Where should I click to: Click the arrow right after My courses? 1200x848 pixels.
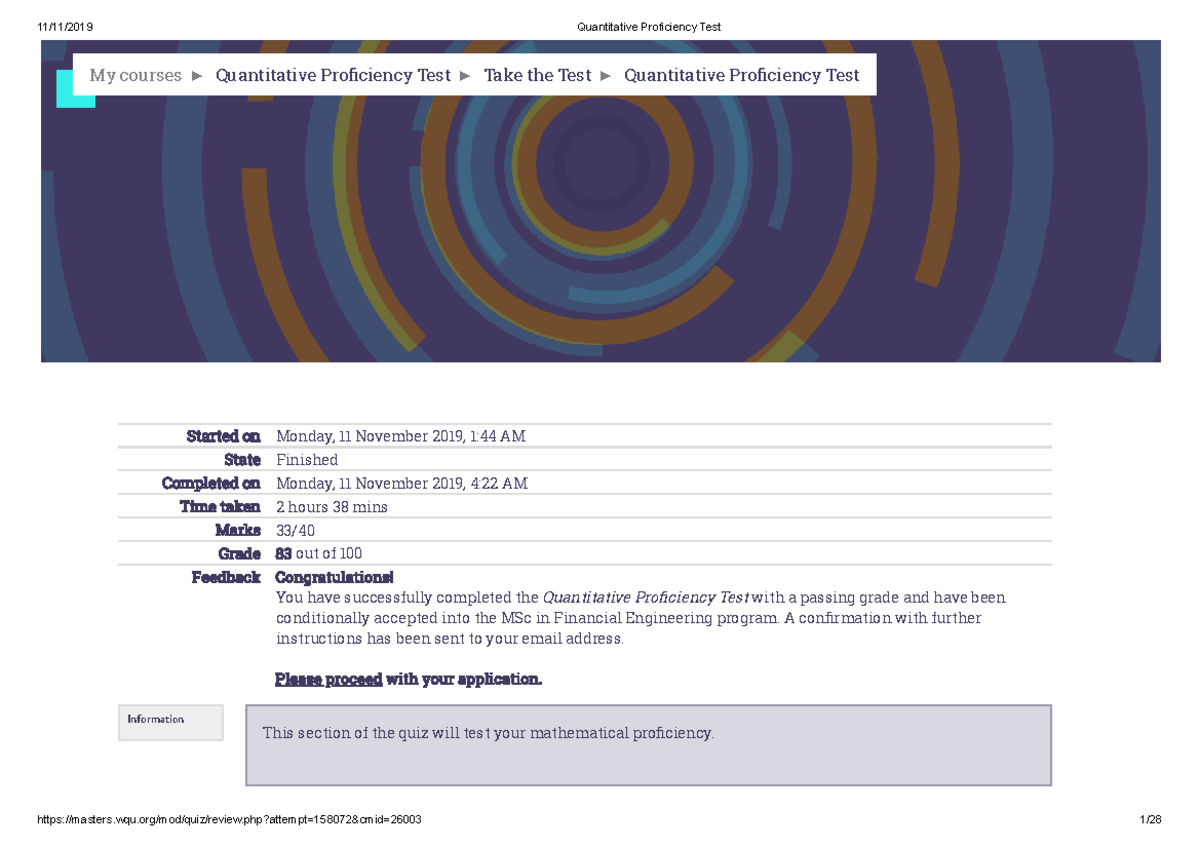click(x=197, y=76)
